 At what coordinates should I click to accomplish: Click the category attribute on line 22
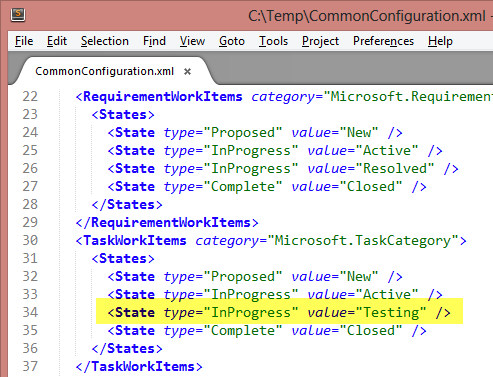click(283, 97)
